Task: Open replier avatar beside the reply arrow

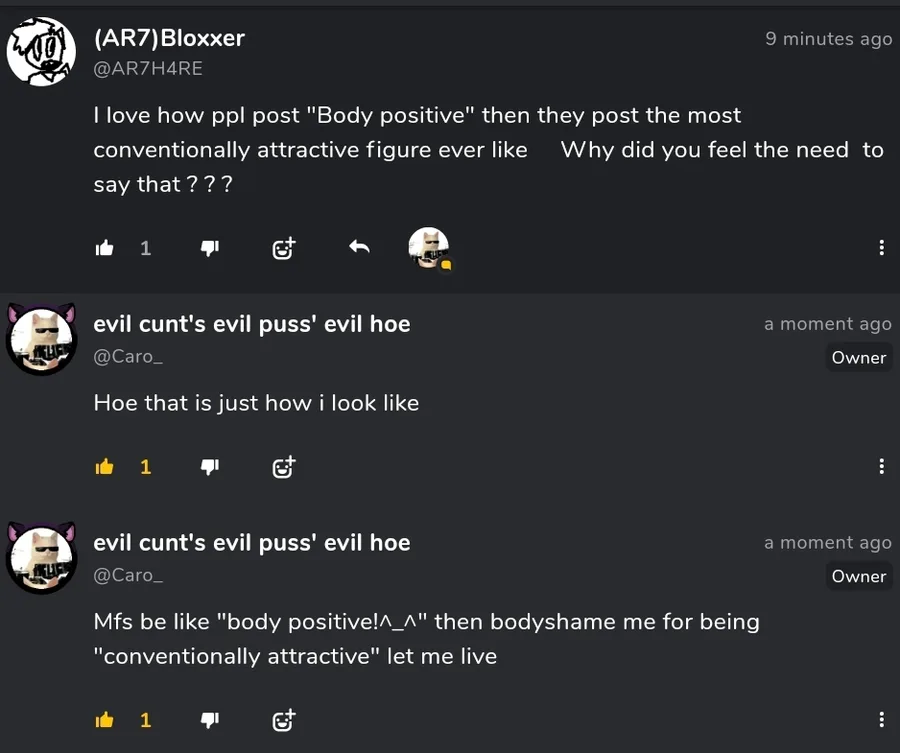Action: click(x=429, y=247)
